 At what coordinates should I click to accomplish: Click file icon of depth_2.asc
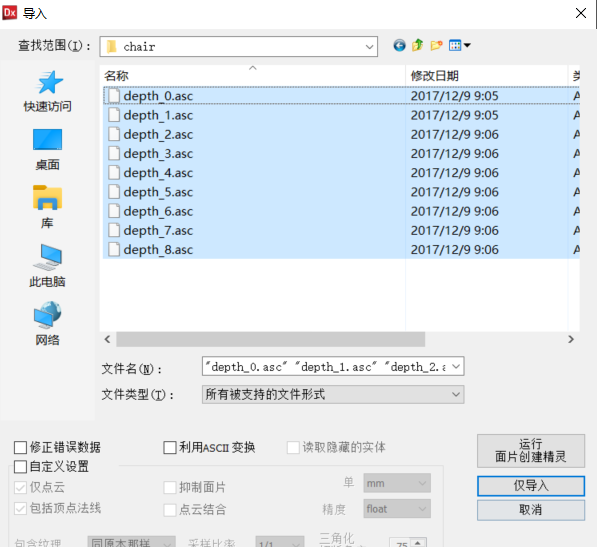[114, 134]
